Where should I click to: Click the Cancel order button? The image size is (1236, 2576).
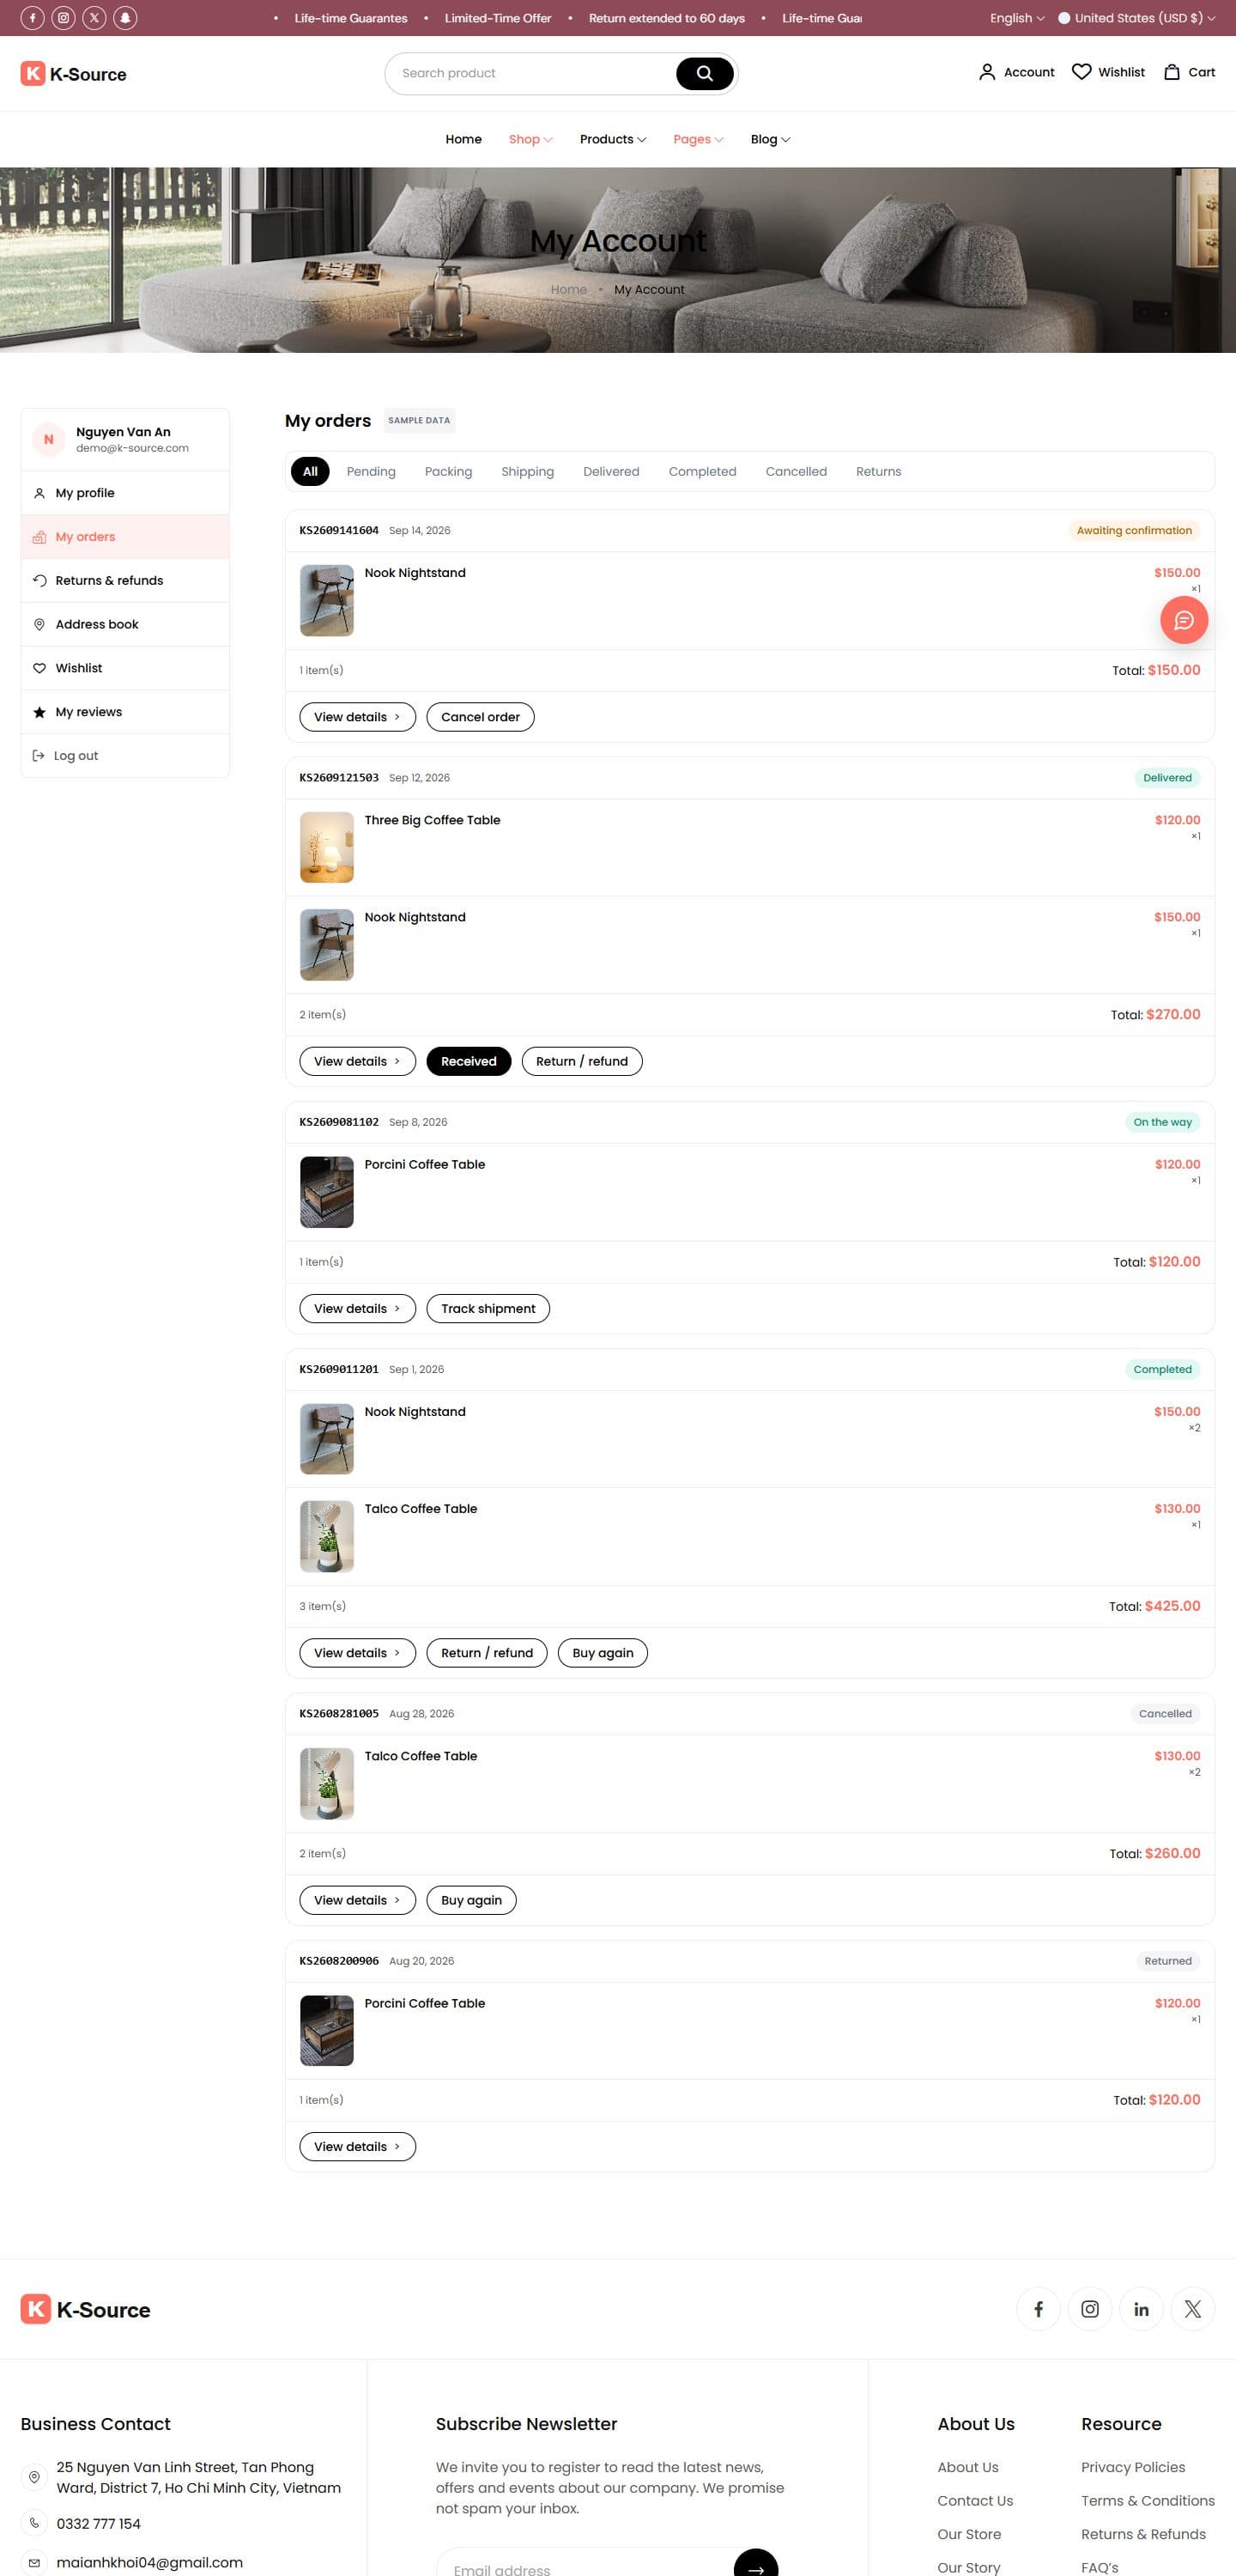tap(480, 717)
